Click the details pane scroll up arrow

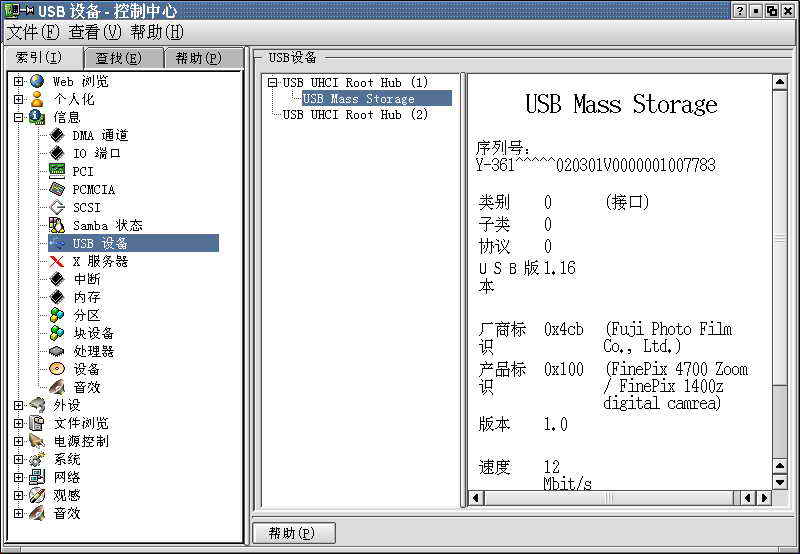coord(780,82)
